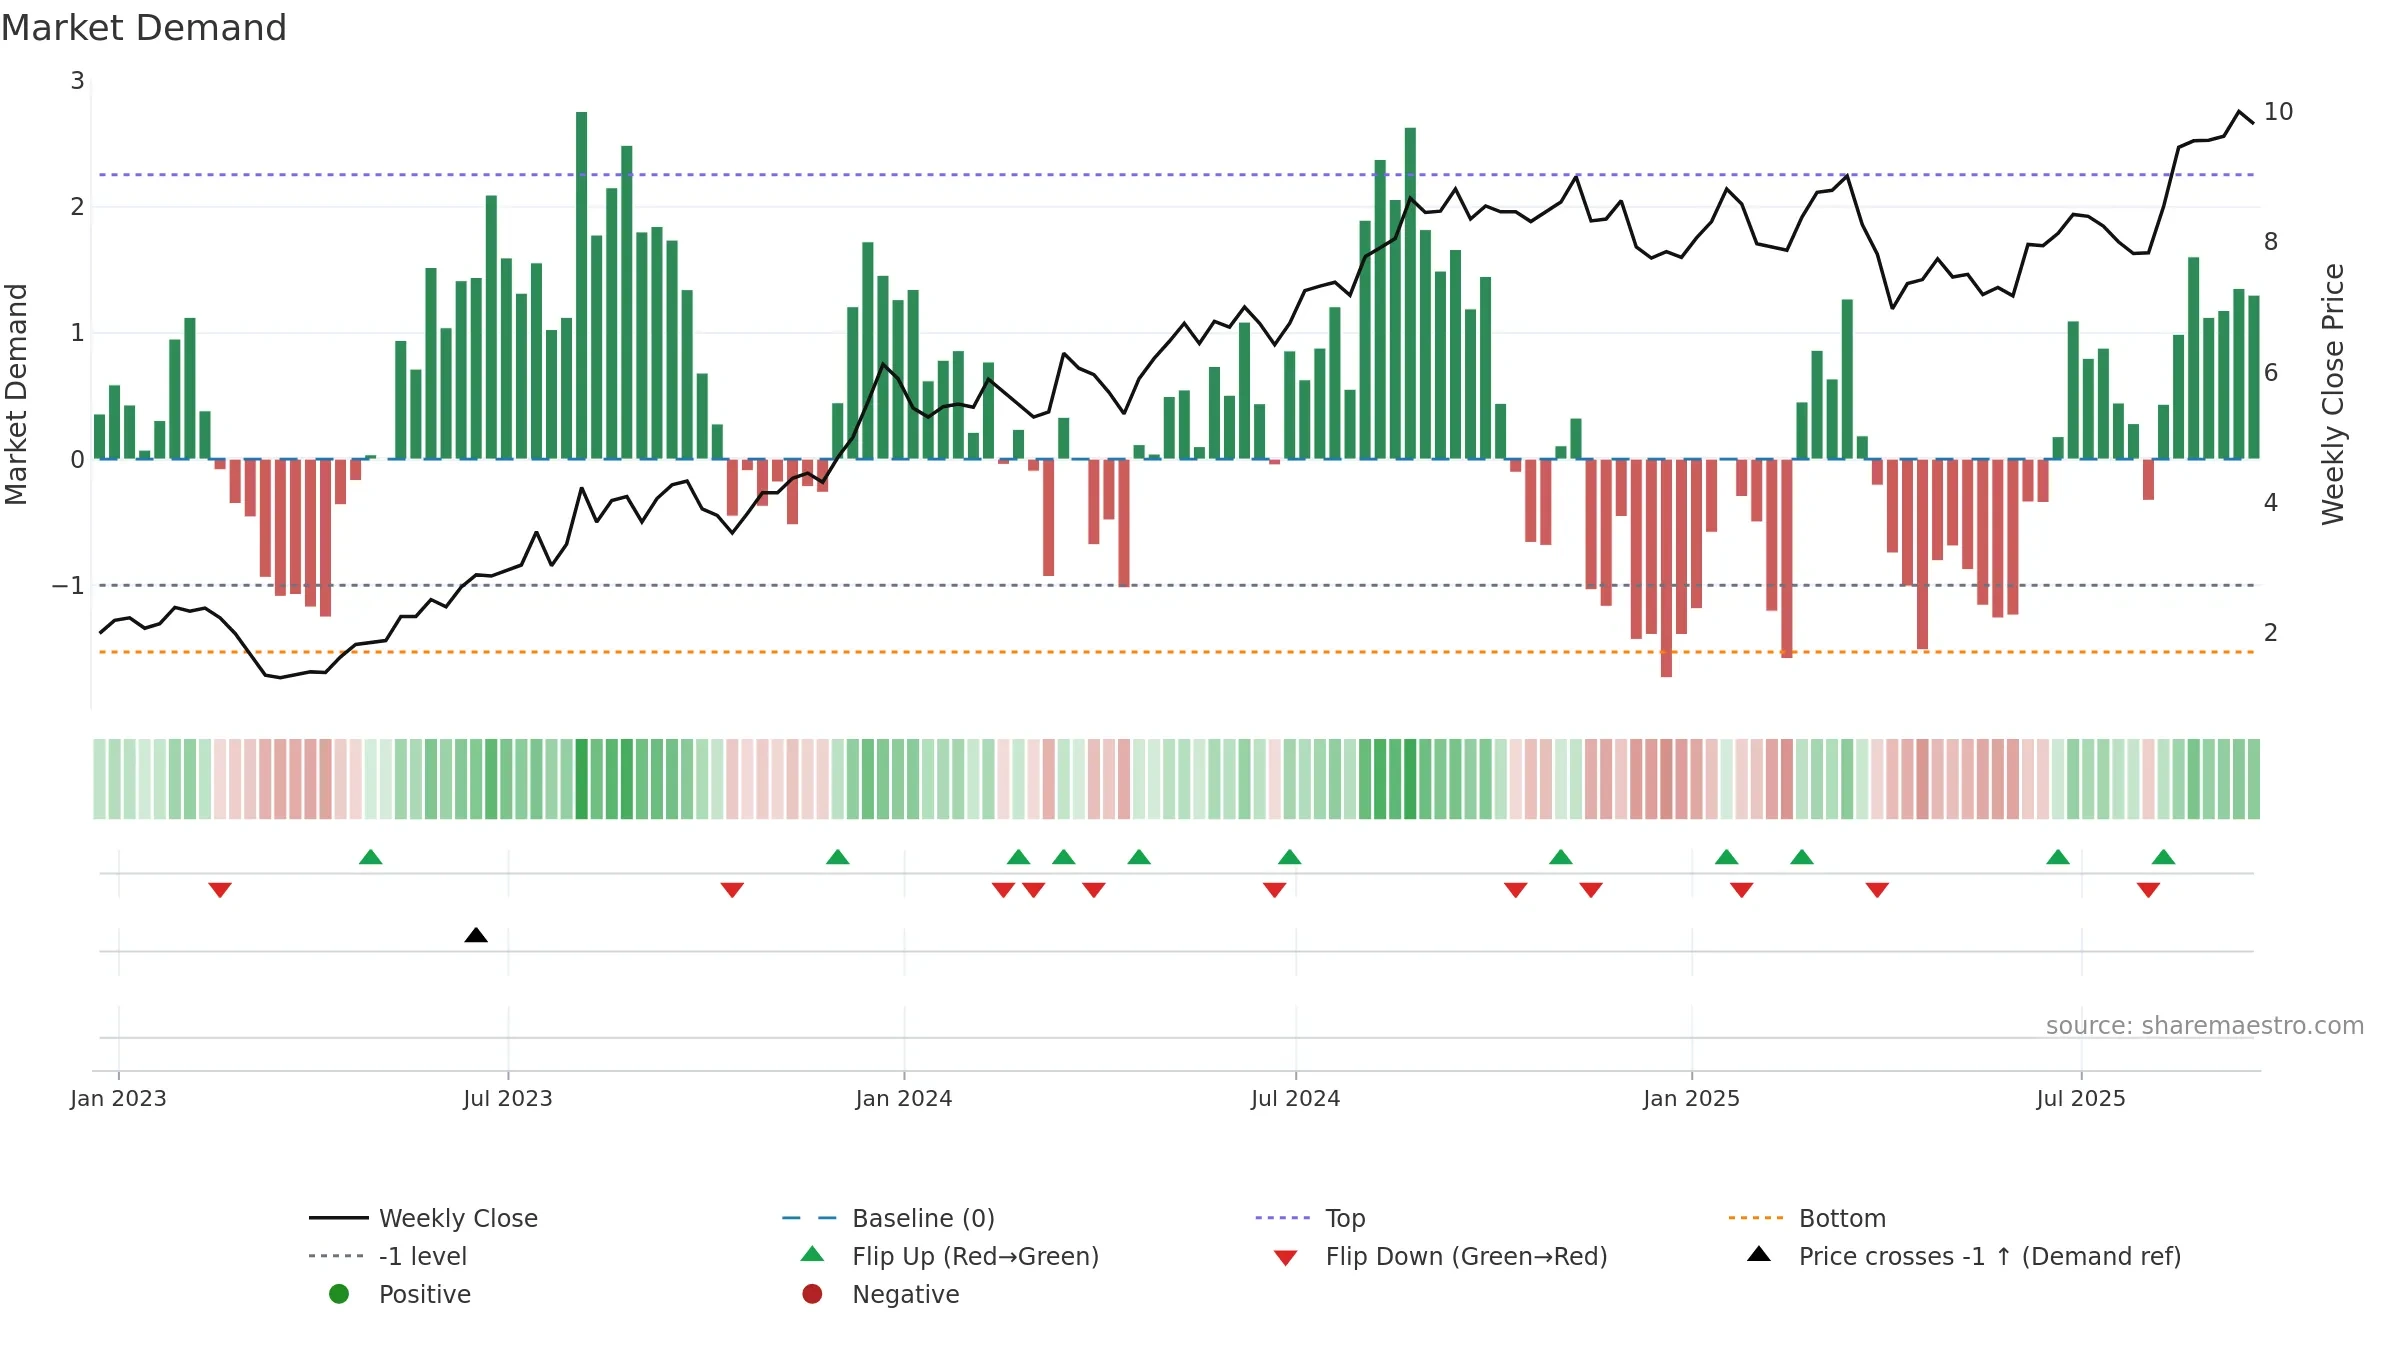Screen dimensions: 2400x1350
Task: Toggle the Price crosses -1 ↑ (Demand ref) label
Action: tap(1990, 1256)
